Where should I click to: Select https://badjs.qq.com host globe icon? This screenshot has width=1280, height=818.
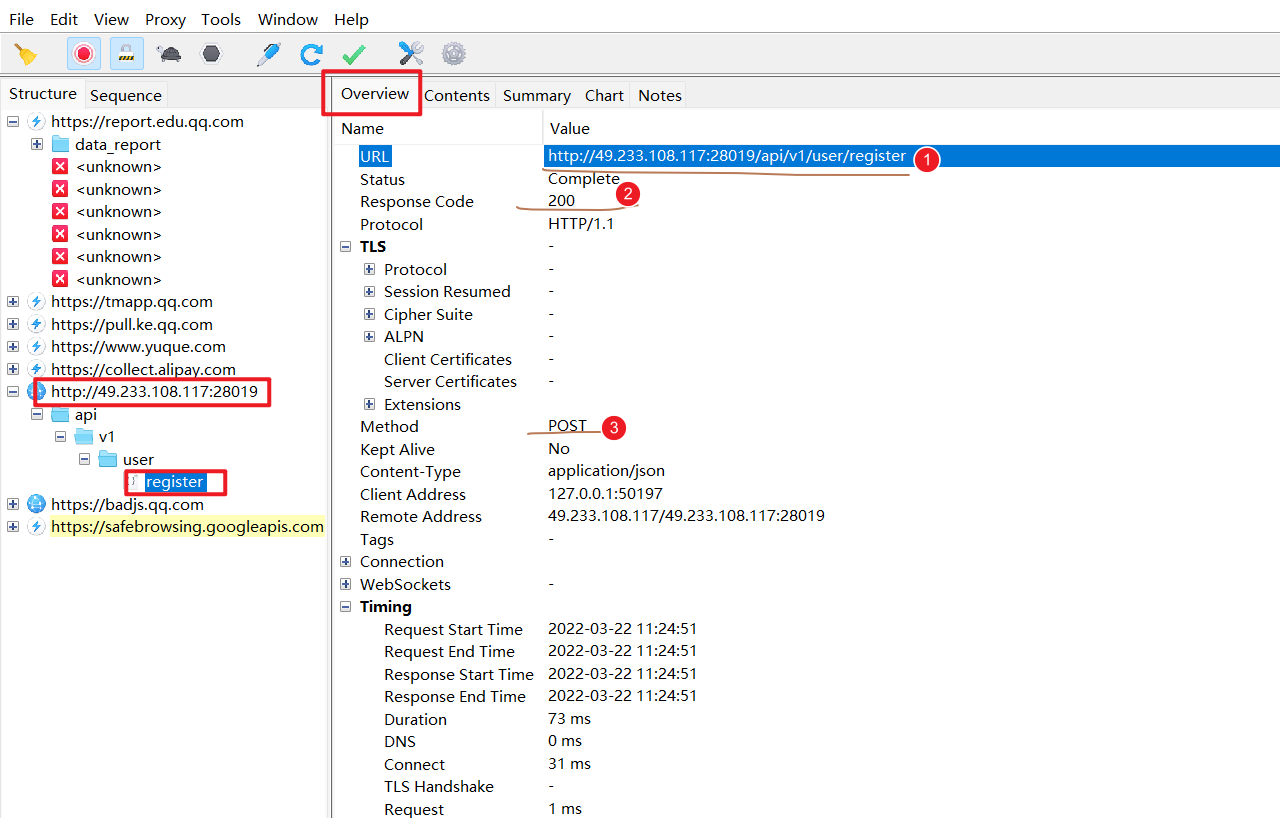point(37,504)
